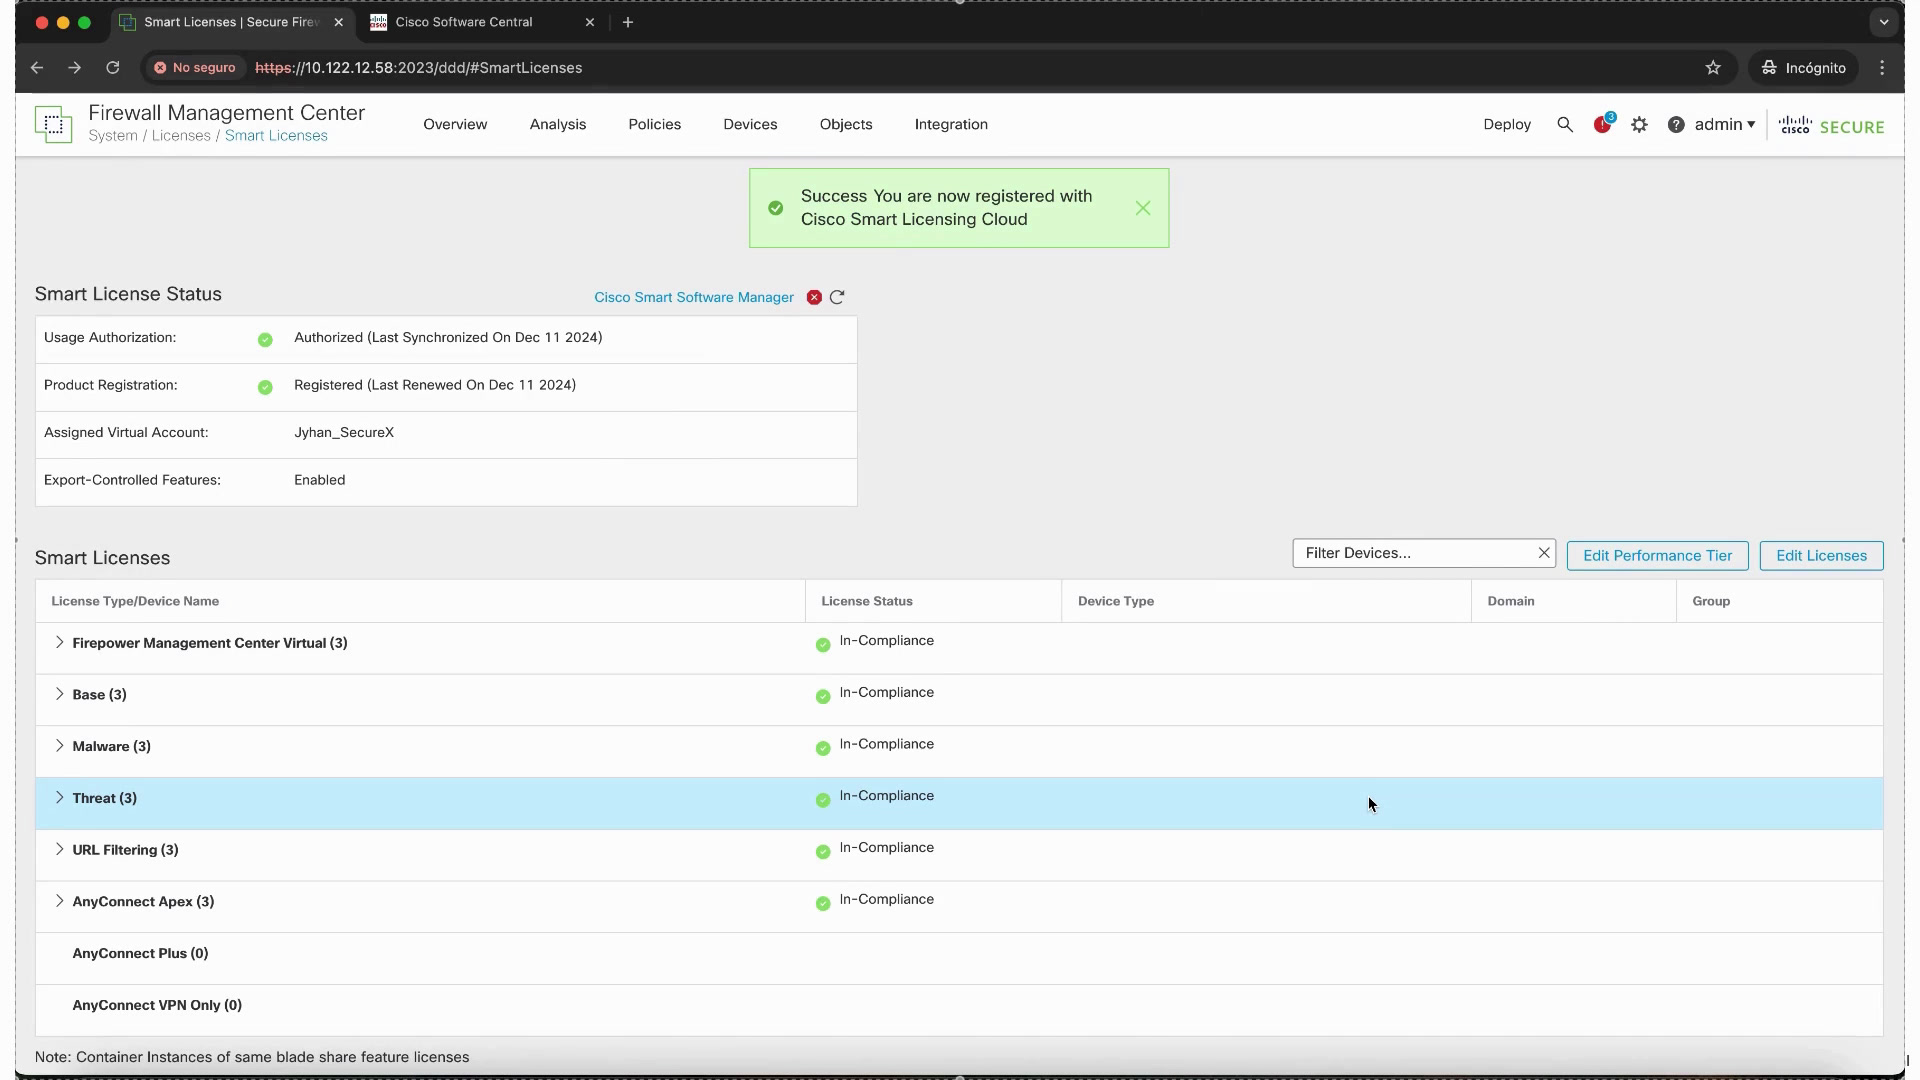Expand the URL Filtering (3) license row

click(x=59, y=849)
